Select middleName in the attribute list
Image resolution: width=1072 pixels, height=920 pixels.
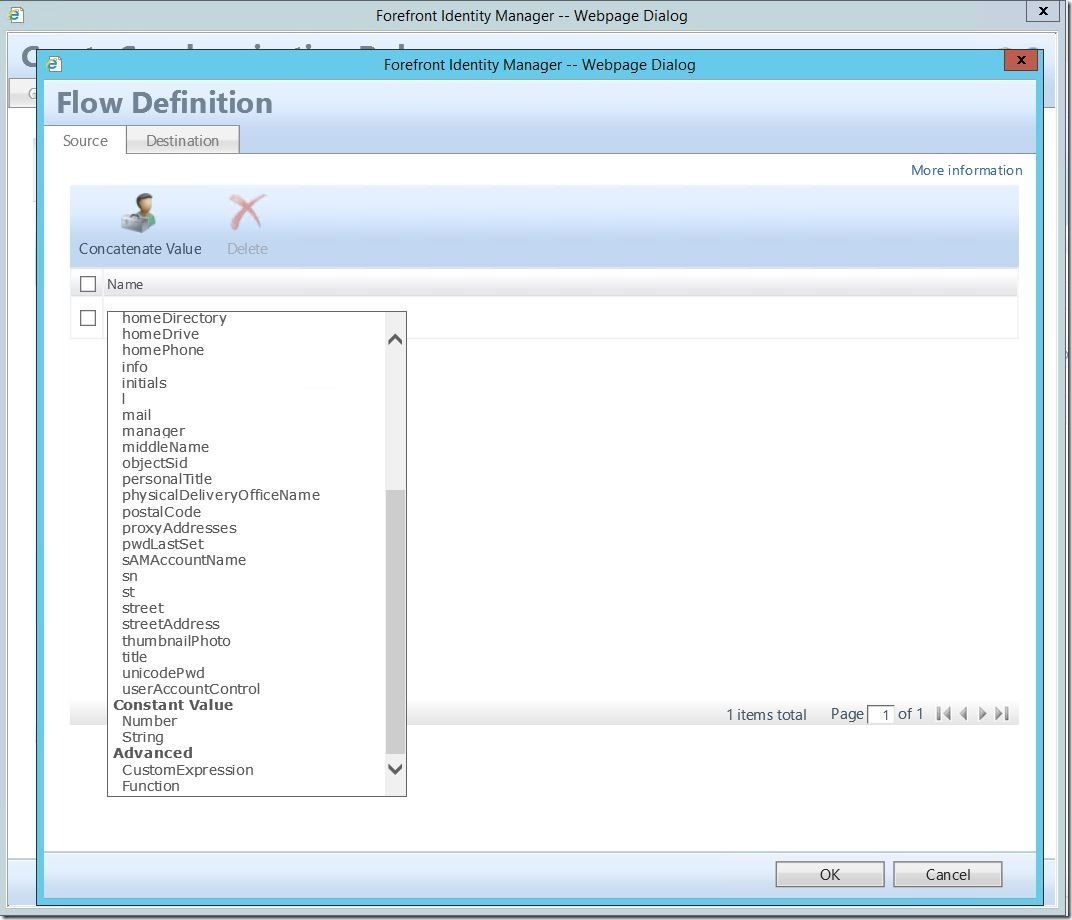pos(165,447)
